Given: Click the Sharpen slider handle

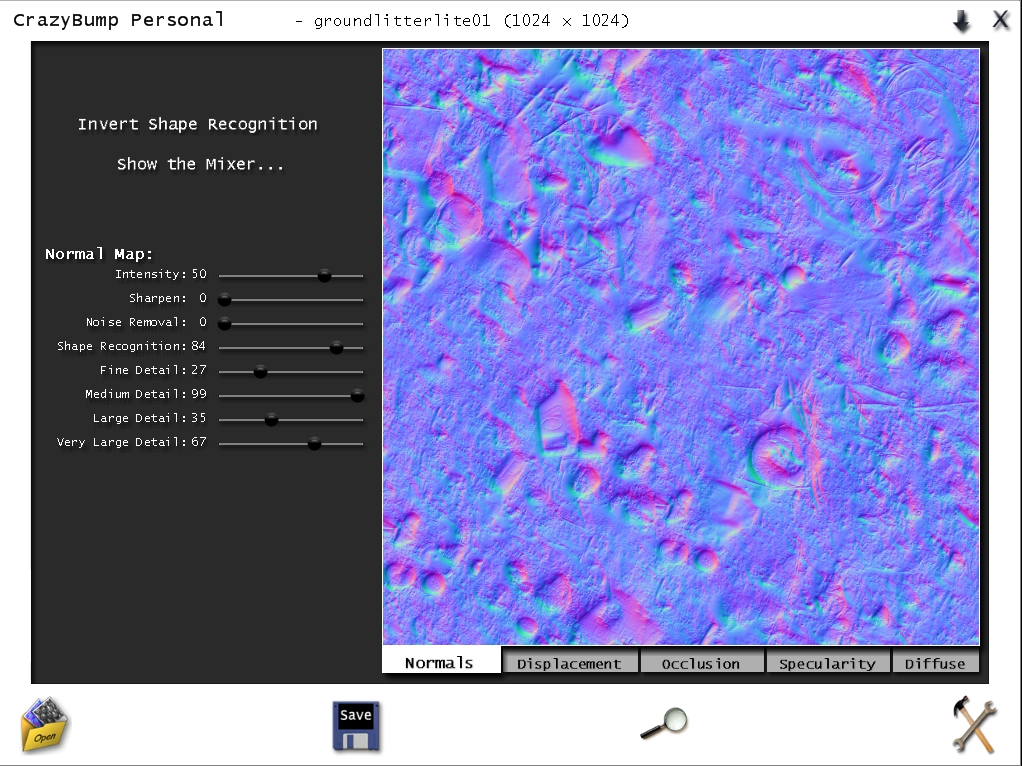Looking at the screenshot, I should pos(225,299).
